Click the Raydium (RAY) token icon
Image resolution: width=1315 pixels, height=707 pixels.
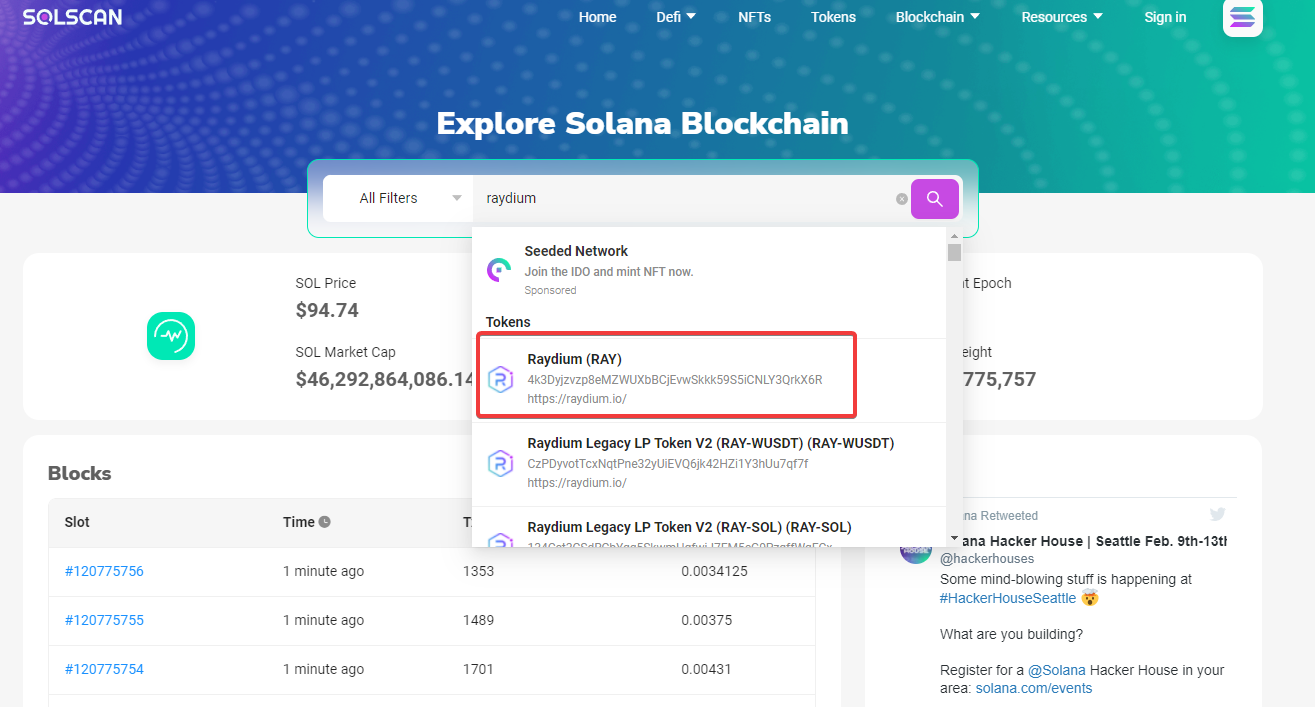500,379
